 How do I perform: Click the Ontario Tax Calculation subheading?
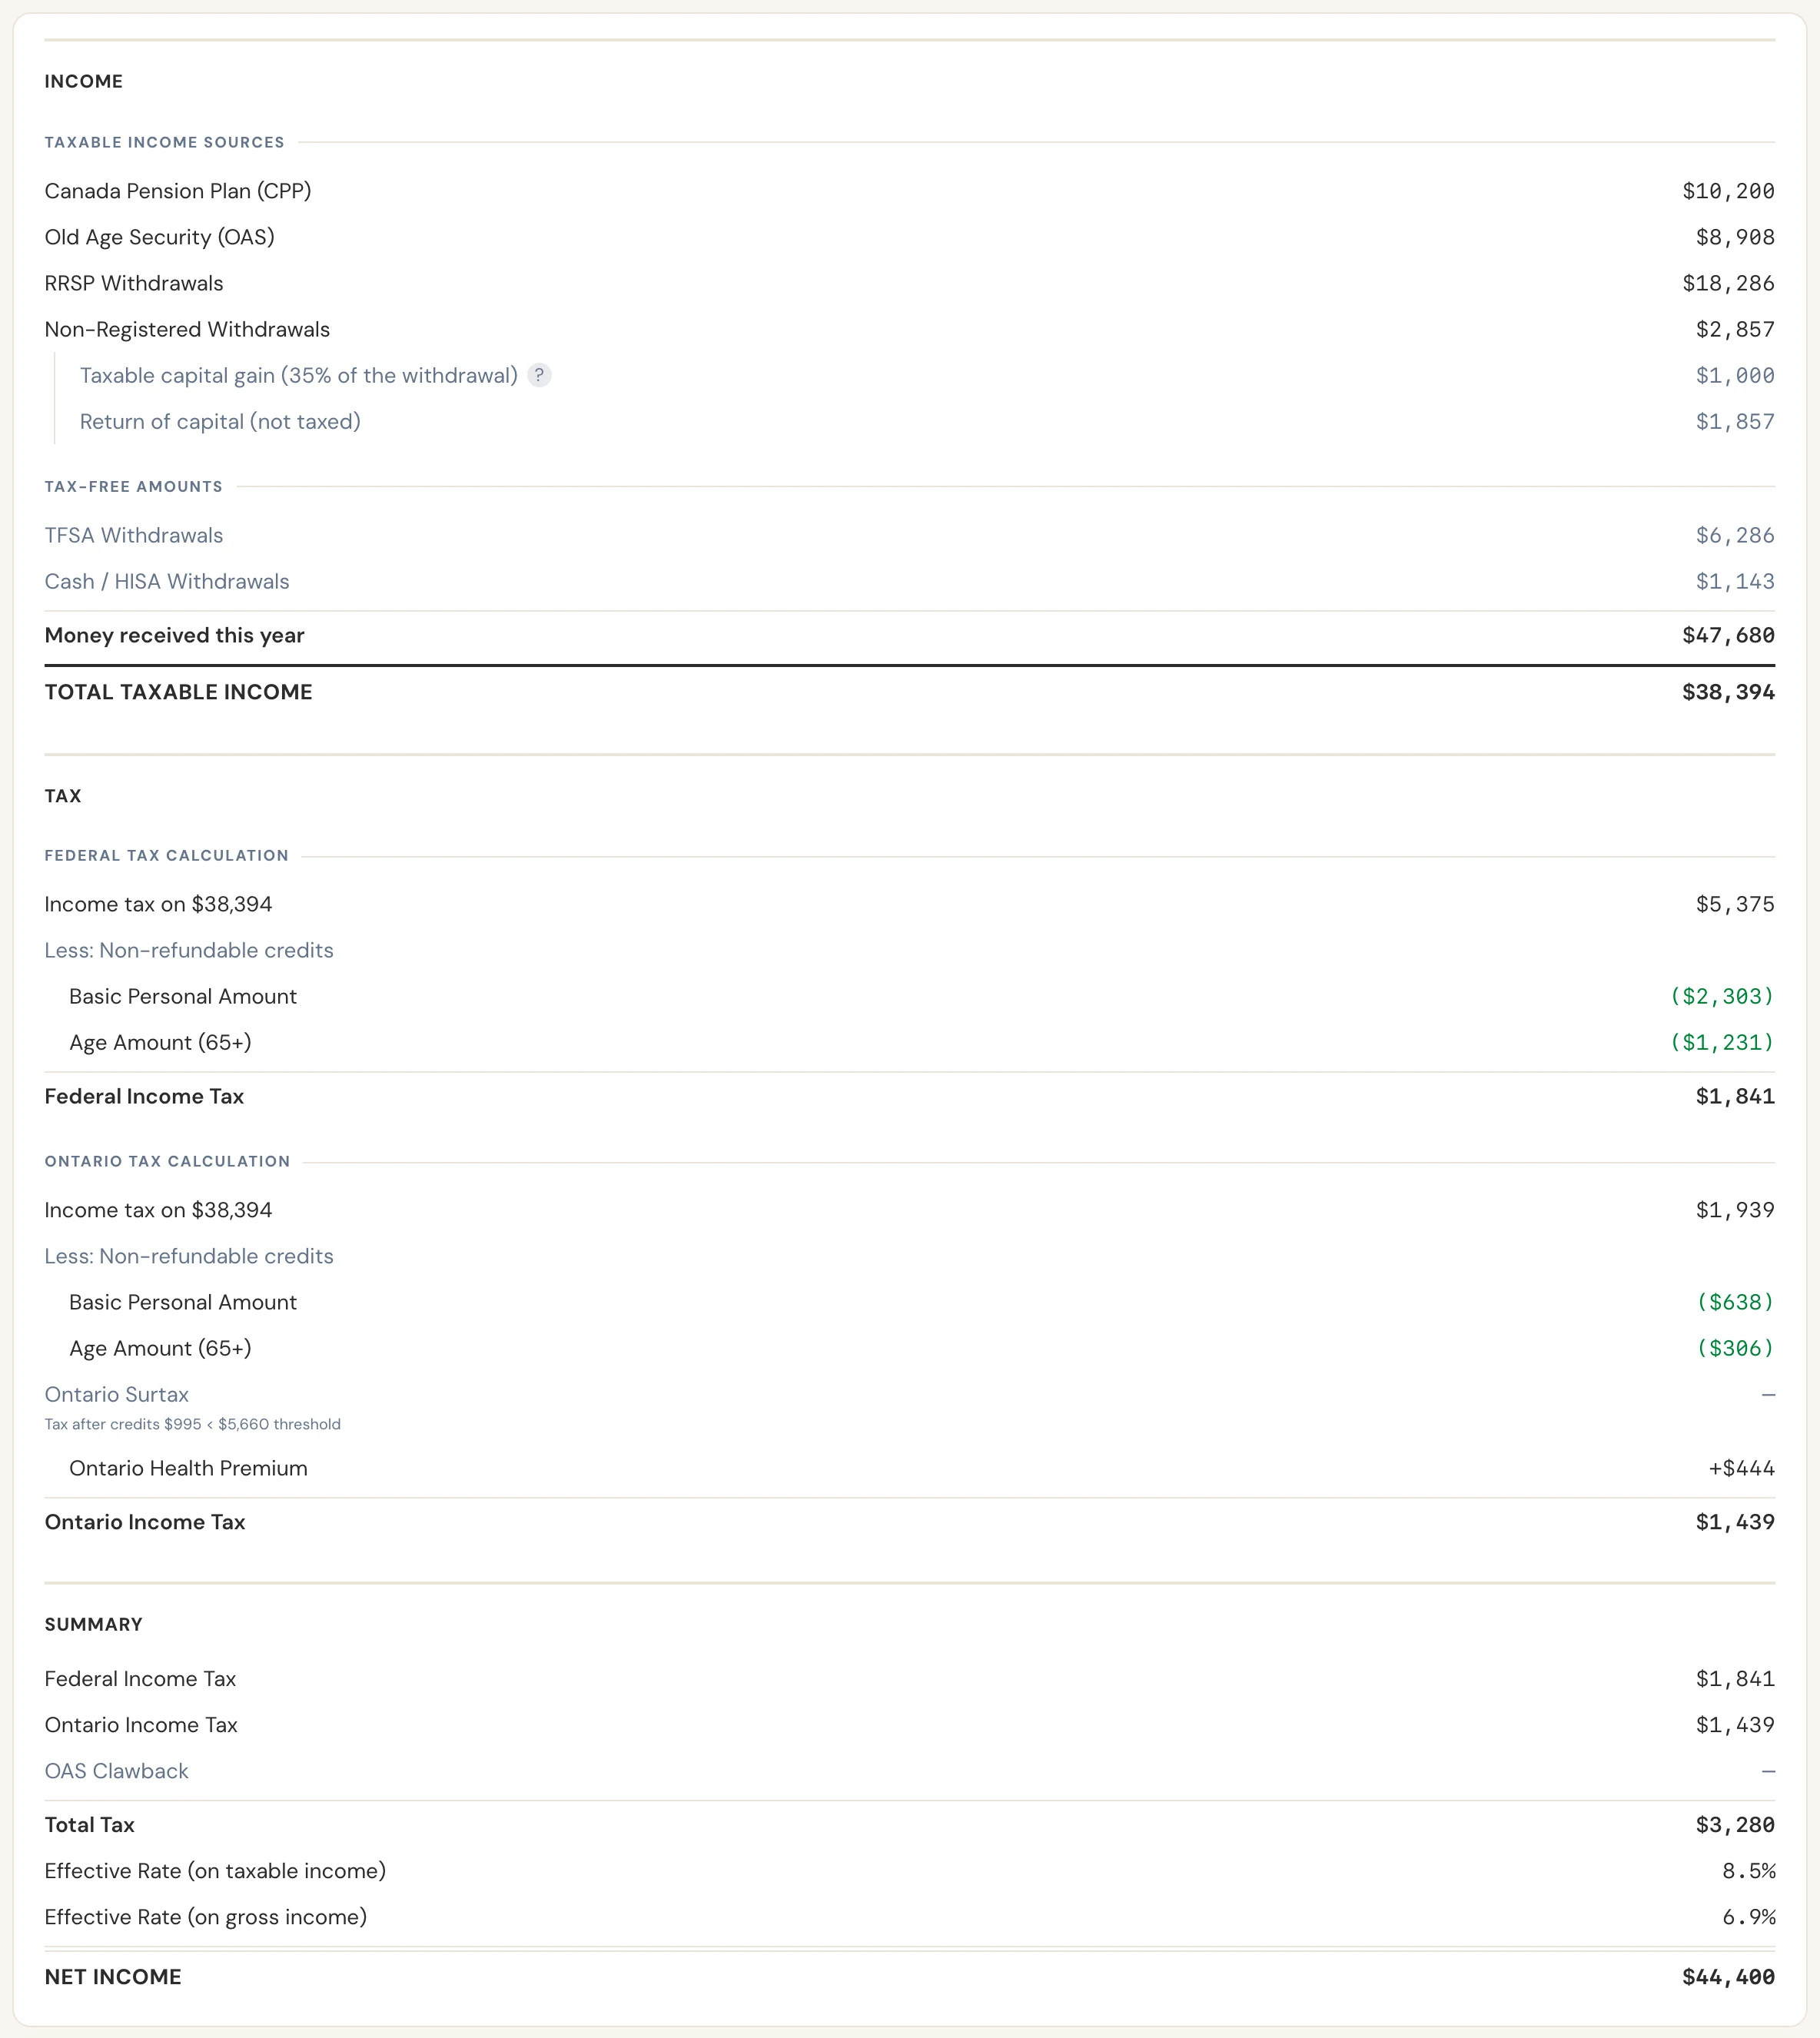pyautogui.click(x=168, y=1162)
